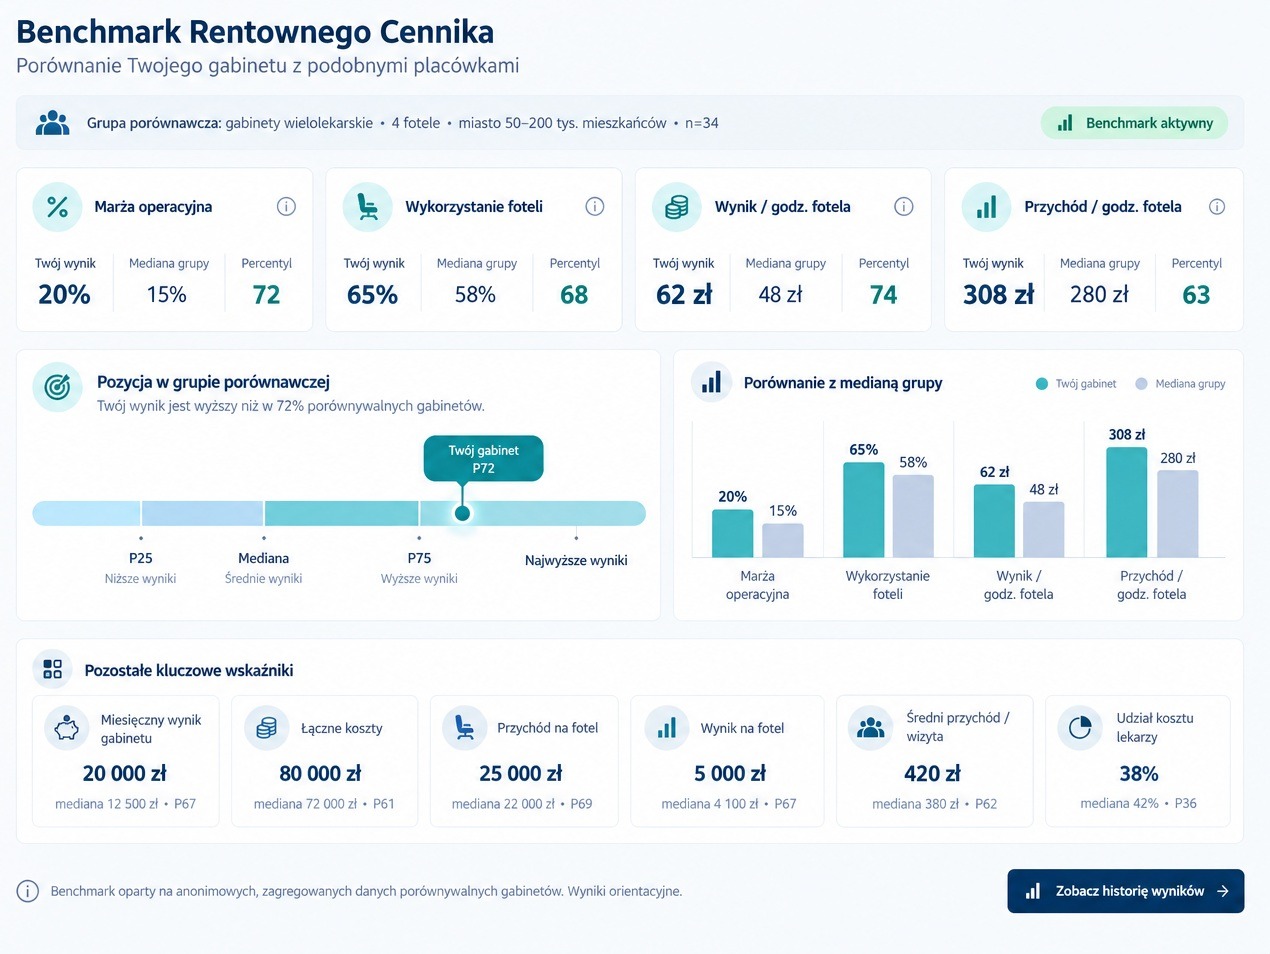The image size is (1270, 954).
Task: Click the 62 zł teal bar in the chart
Action: click(995, 521)
